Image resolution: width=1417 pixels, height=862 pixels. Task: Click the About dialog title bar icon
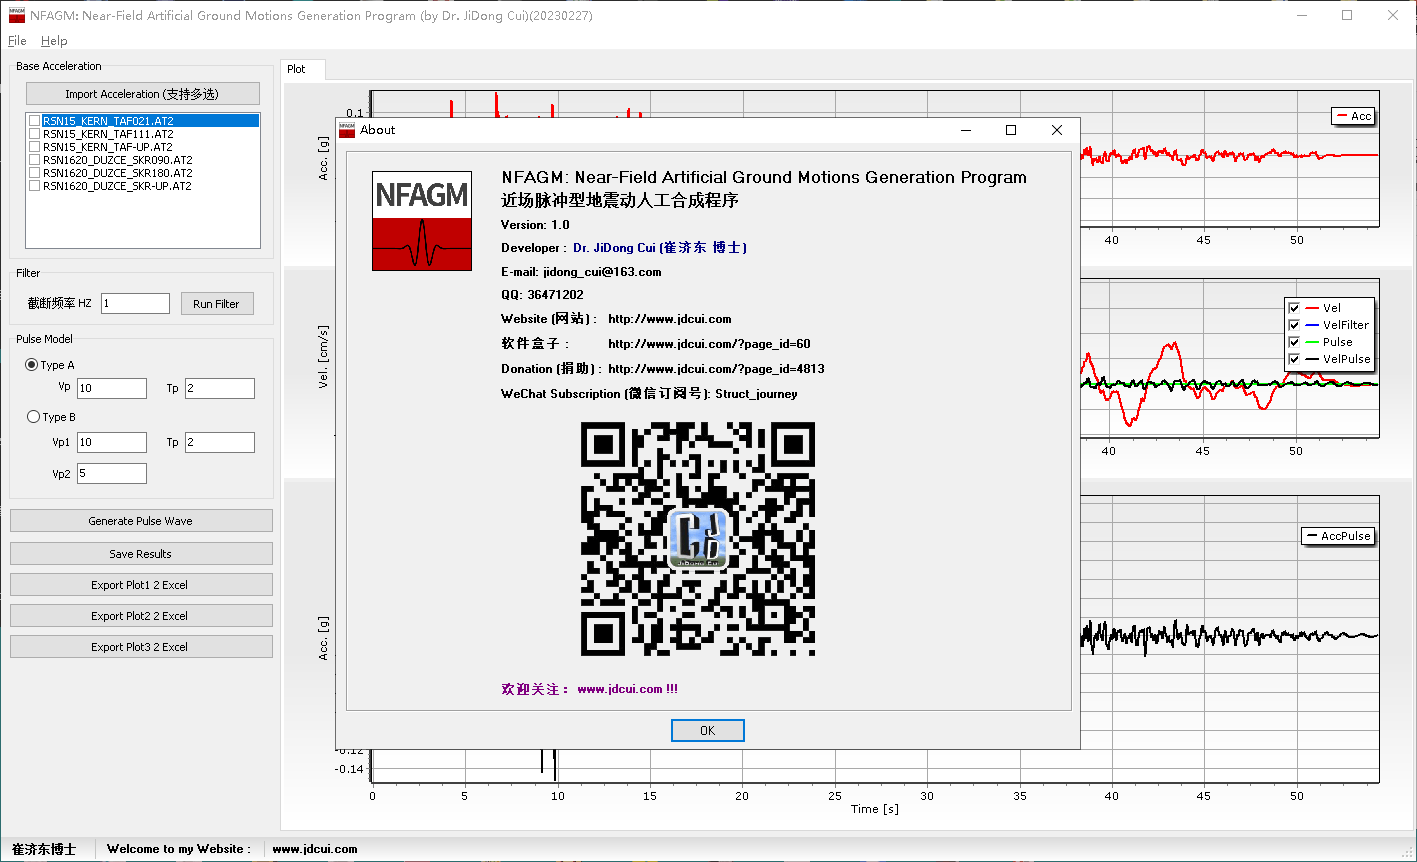(x=347, y=130)
